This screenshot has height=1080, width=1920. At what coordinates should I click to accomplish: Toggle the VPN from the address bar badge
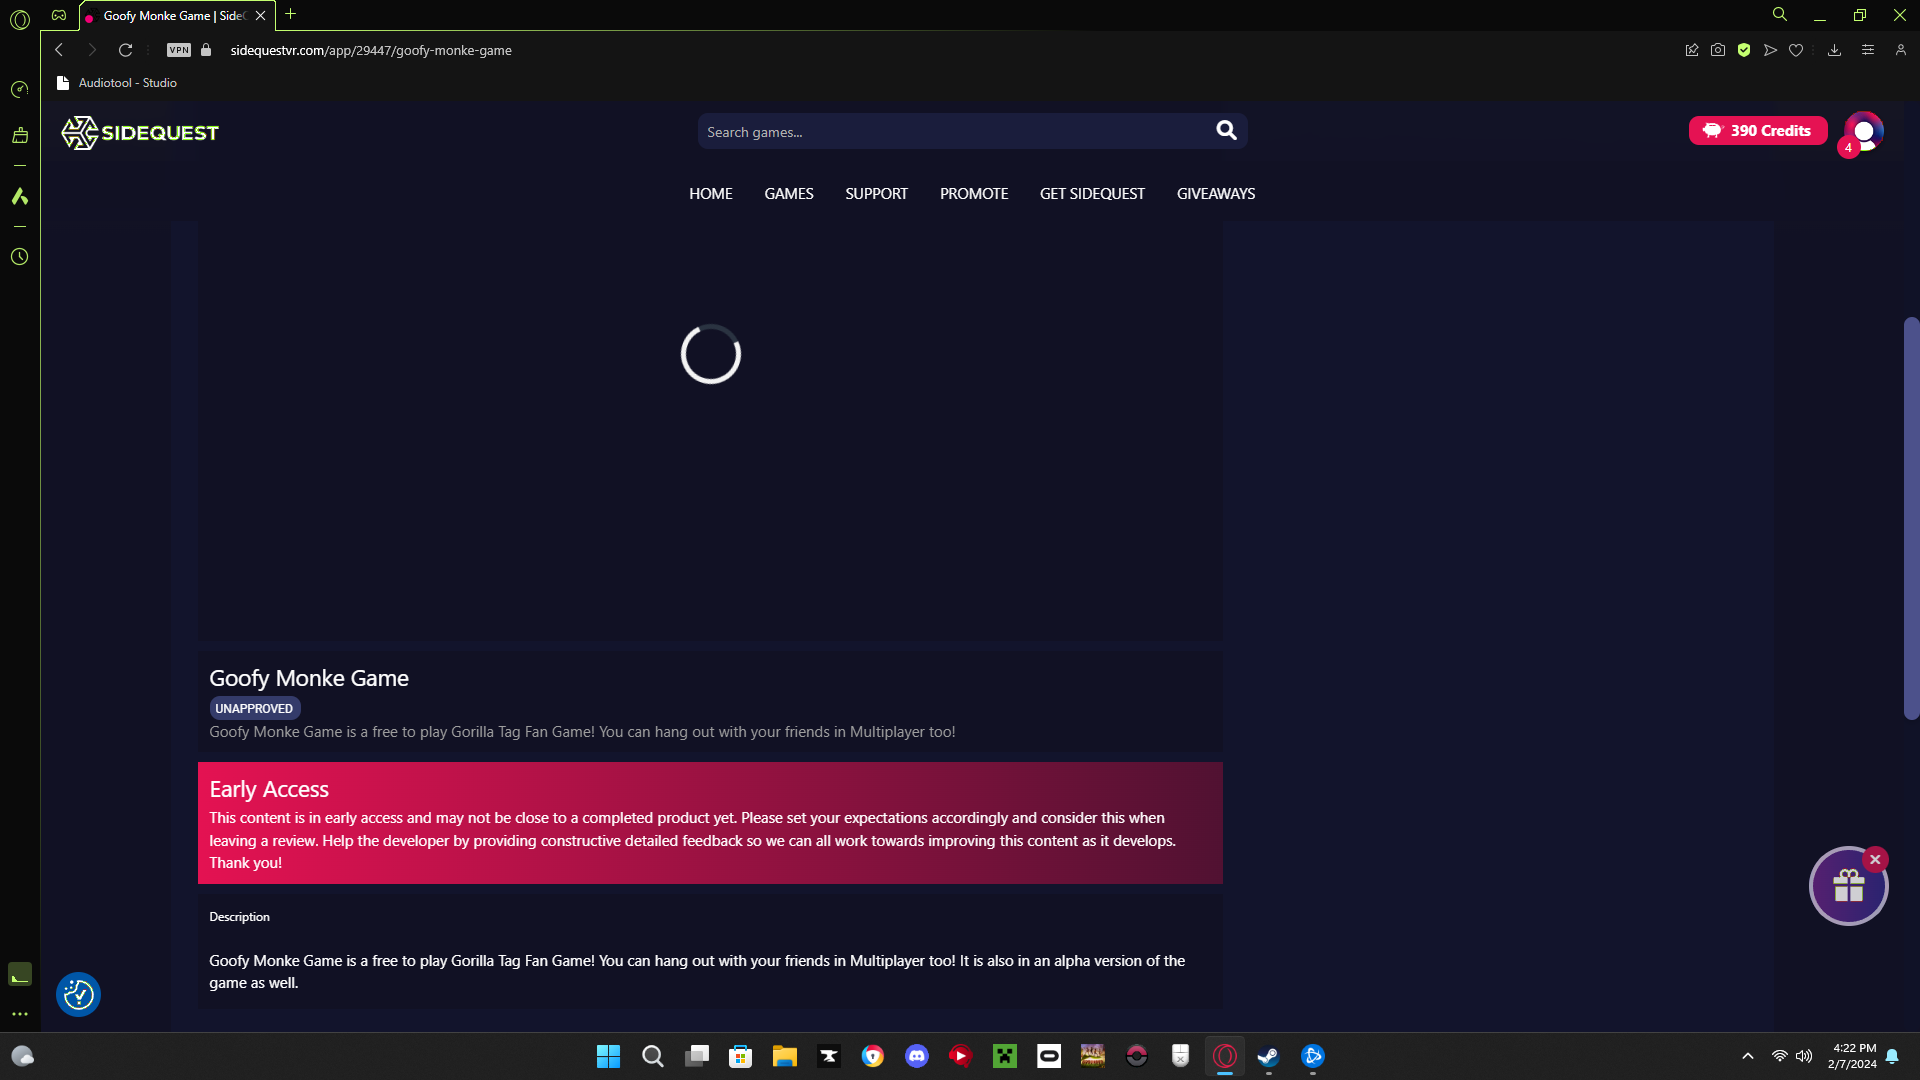point(178,49)
